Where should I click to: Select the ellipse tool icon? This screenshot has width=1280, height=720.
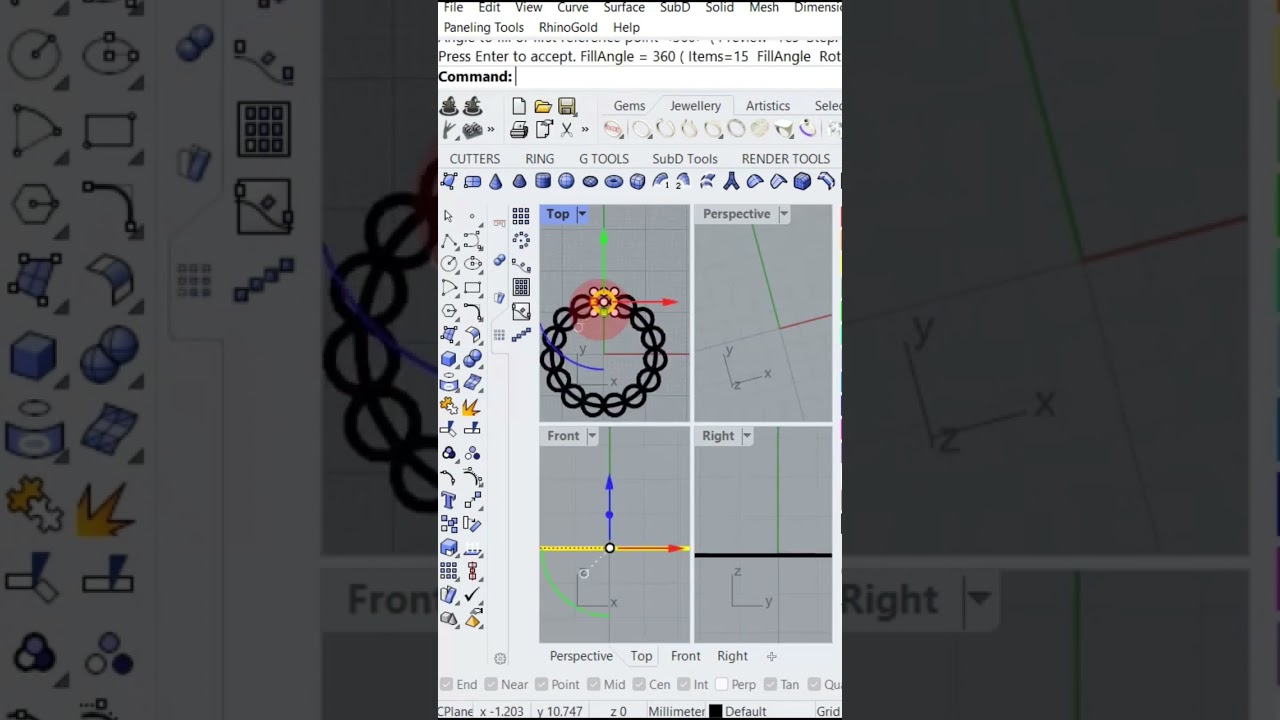(x=473, y=263)
